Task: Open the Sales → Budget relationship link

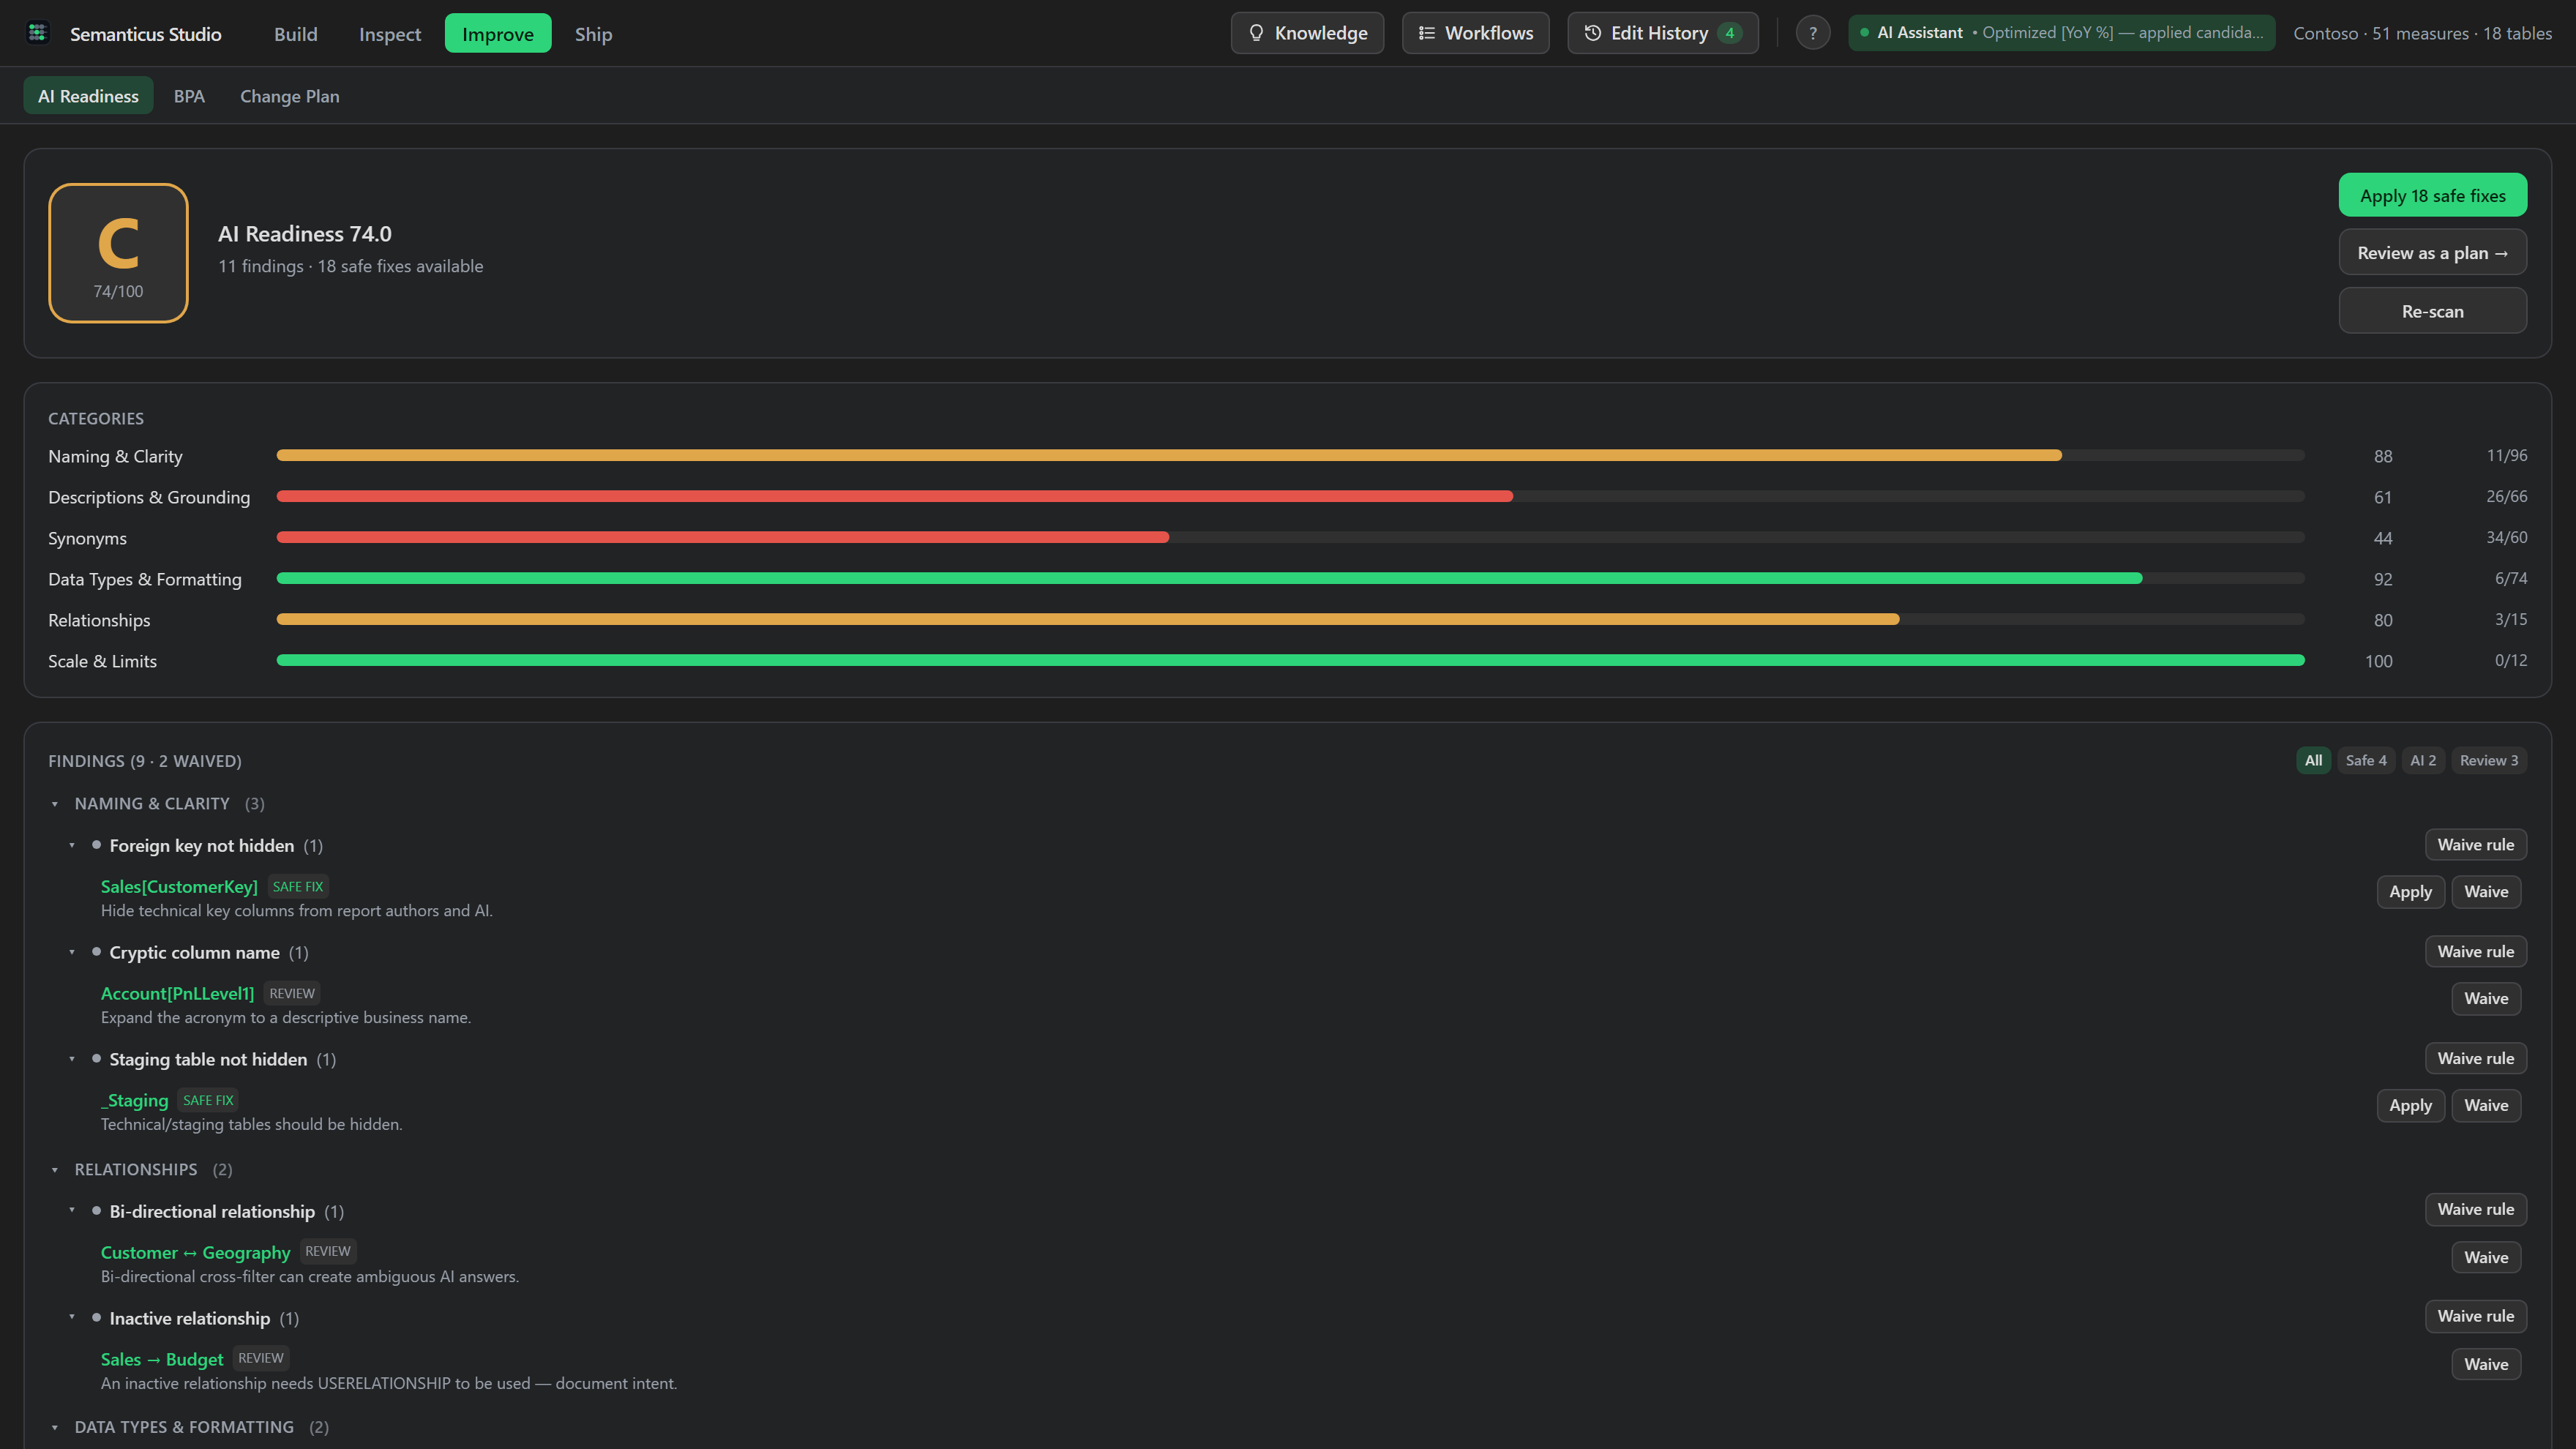Action: tap(162, 1360)
